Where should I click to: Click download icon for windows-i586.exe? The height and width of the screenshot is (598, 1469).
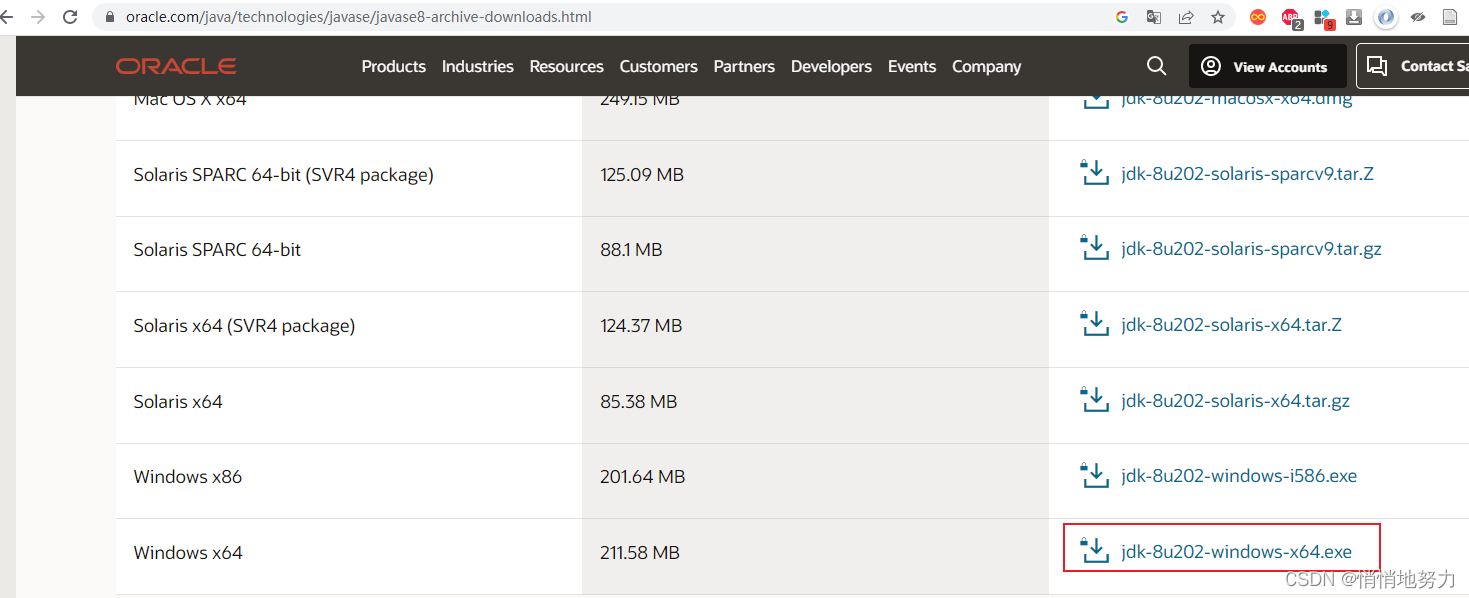click(x=1095, y=474)
